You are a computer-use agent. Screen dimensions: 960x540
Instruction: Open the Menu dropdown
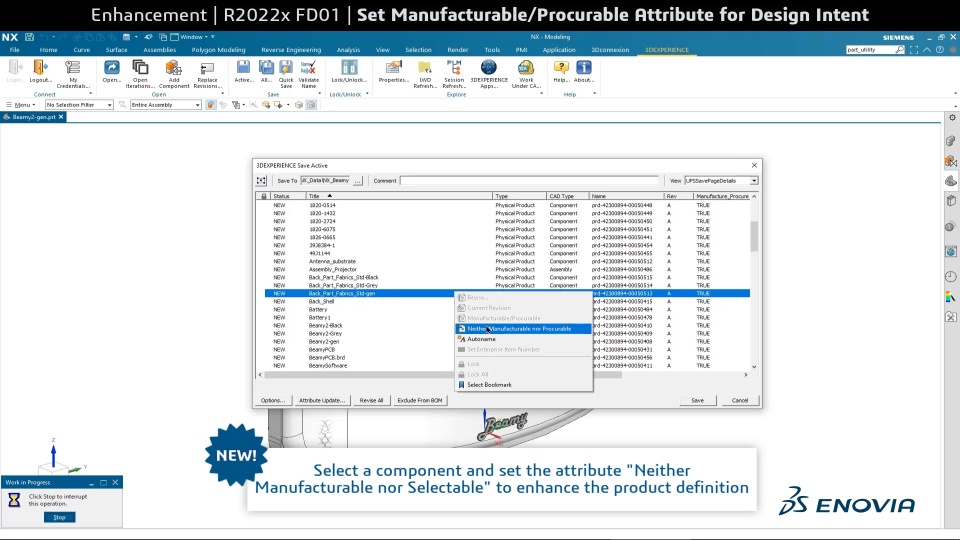(21, 105)
